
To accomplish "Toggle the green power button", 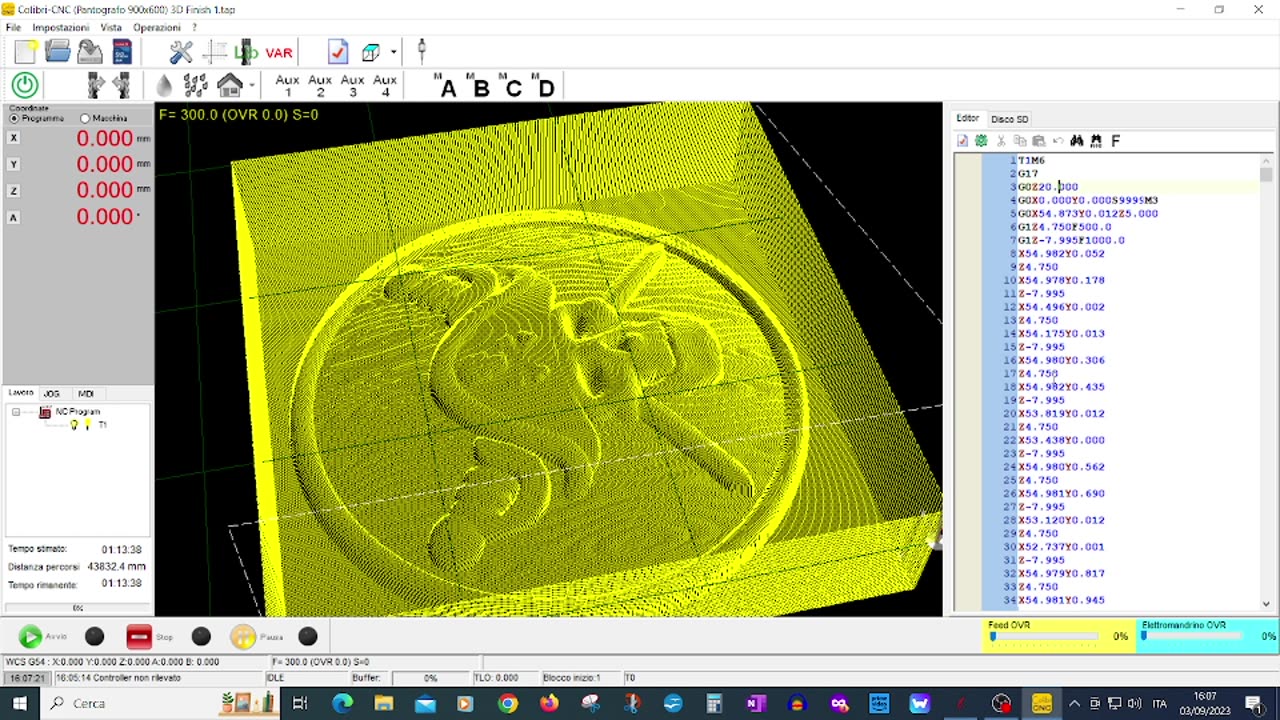I will [x=25, y=86].
